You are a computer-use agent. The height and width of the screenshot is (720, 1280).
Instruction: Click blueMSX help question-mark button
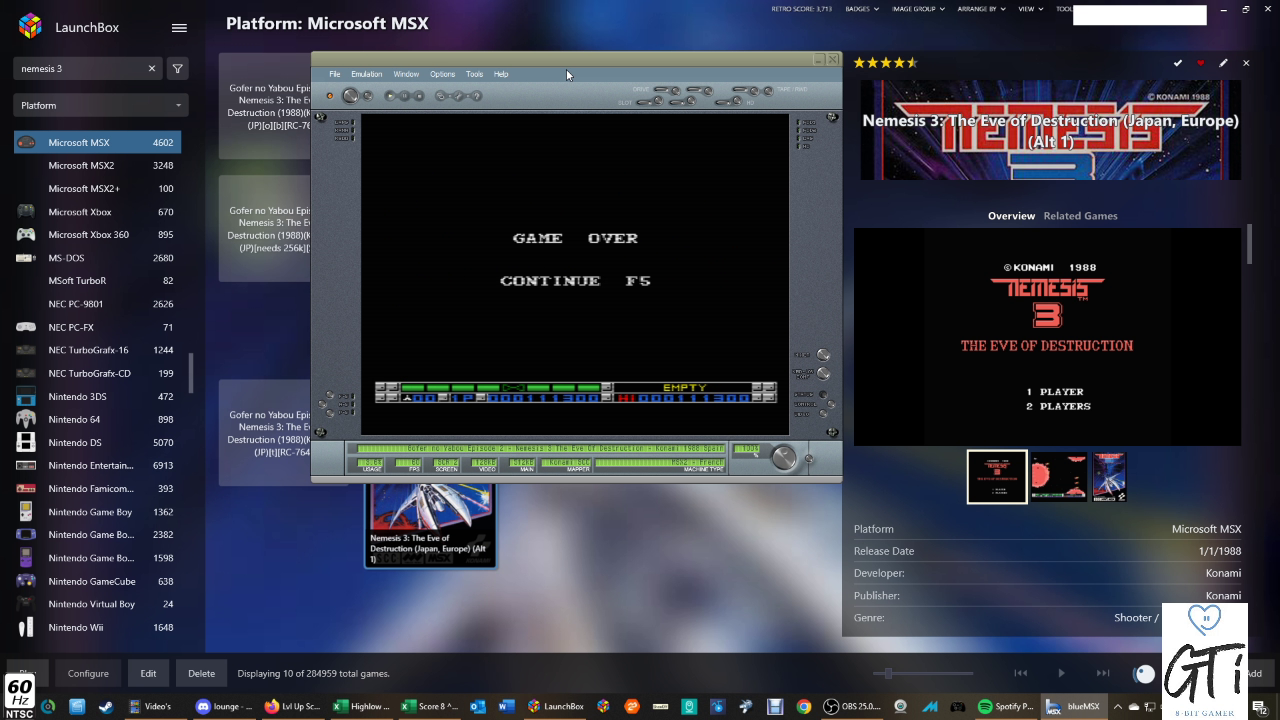click(476, 96)
